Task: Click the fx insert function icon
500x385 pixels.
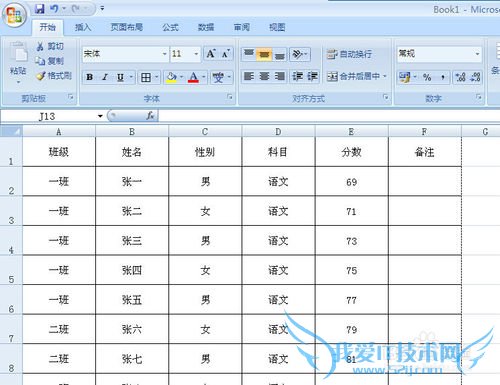Action: [150, 116]
